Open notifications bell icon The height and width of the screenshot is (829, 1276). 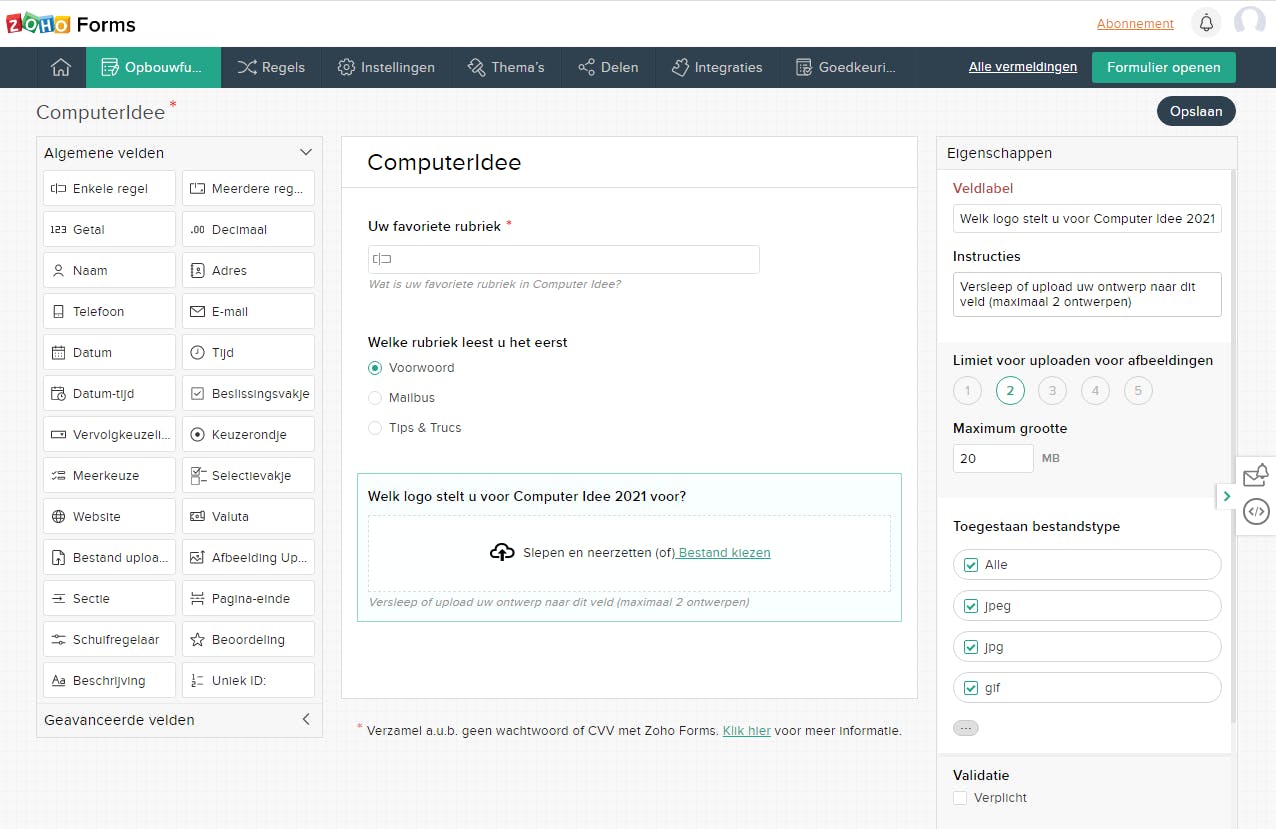click(x=1207, y=23)
